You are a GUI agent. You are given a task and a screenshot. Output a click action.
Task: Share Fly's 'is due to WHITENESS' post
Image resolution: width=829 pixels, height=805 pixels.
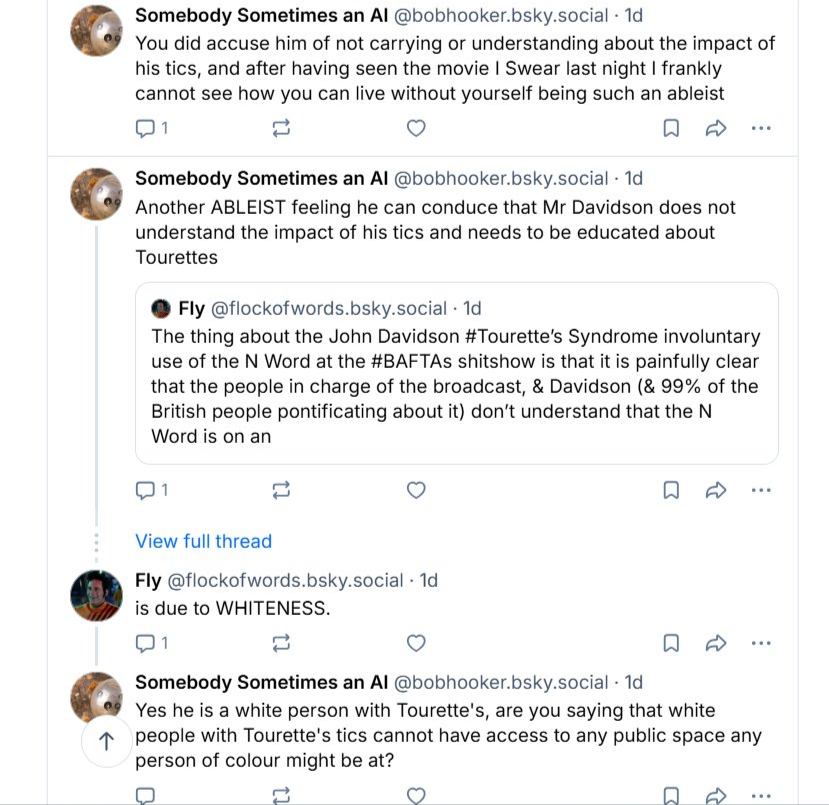(x=716, y=642)
